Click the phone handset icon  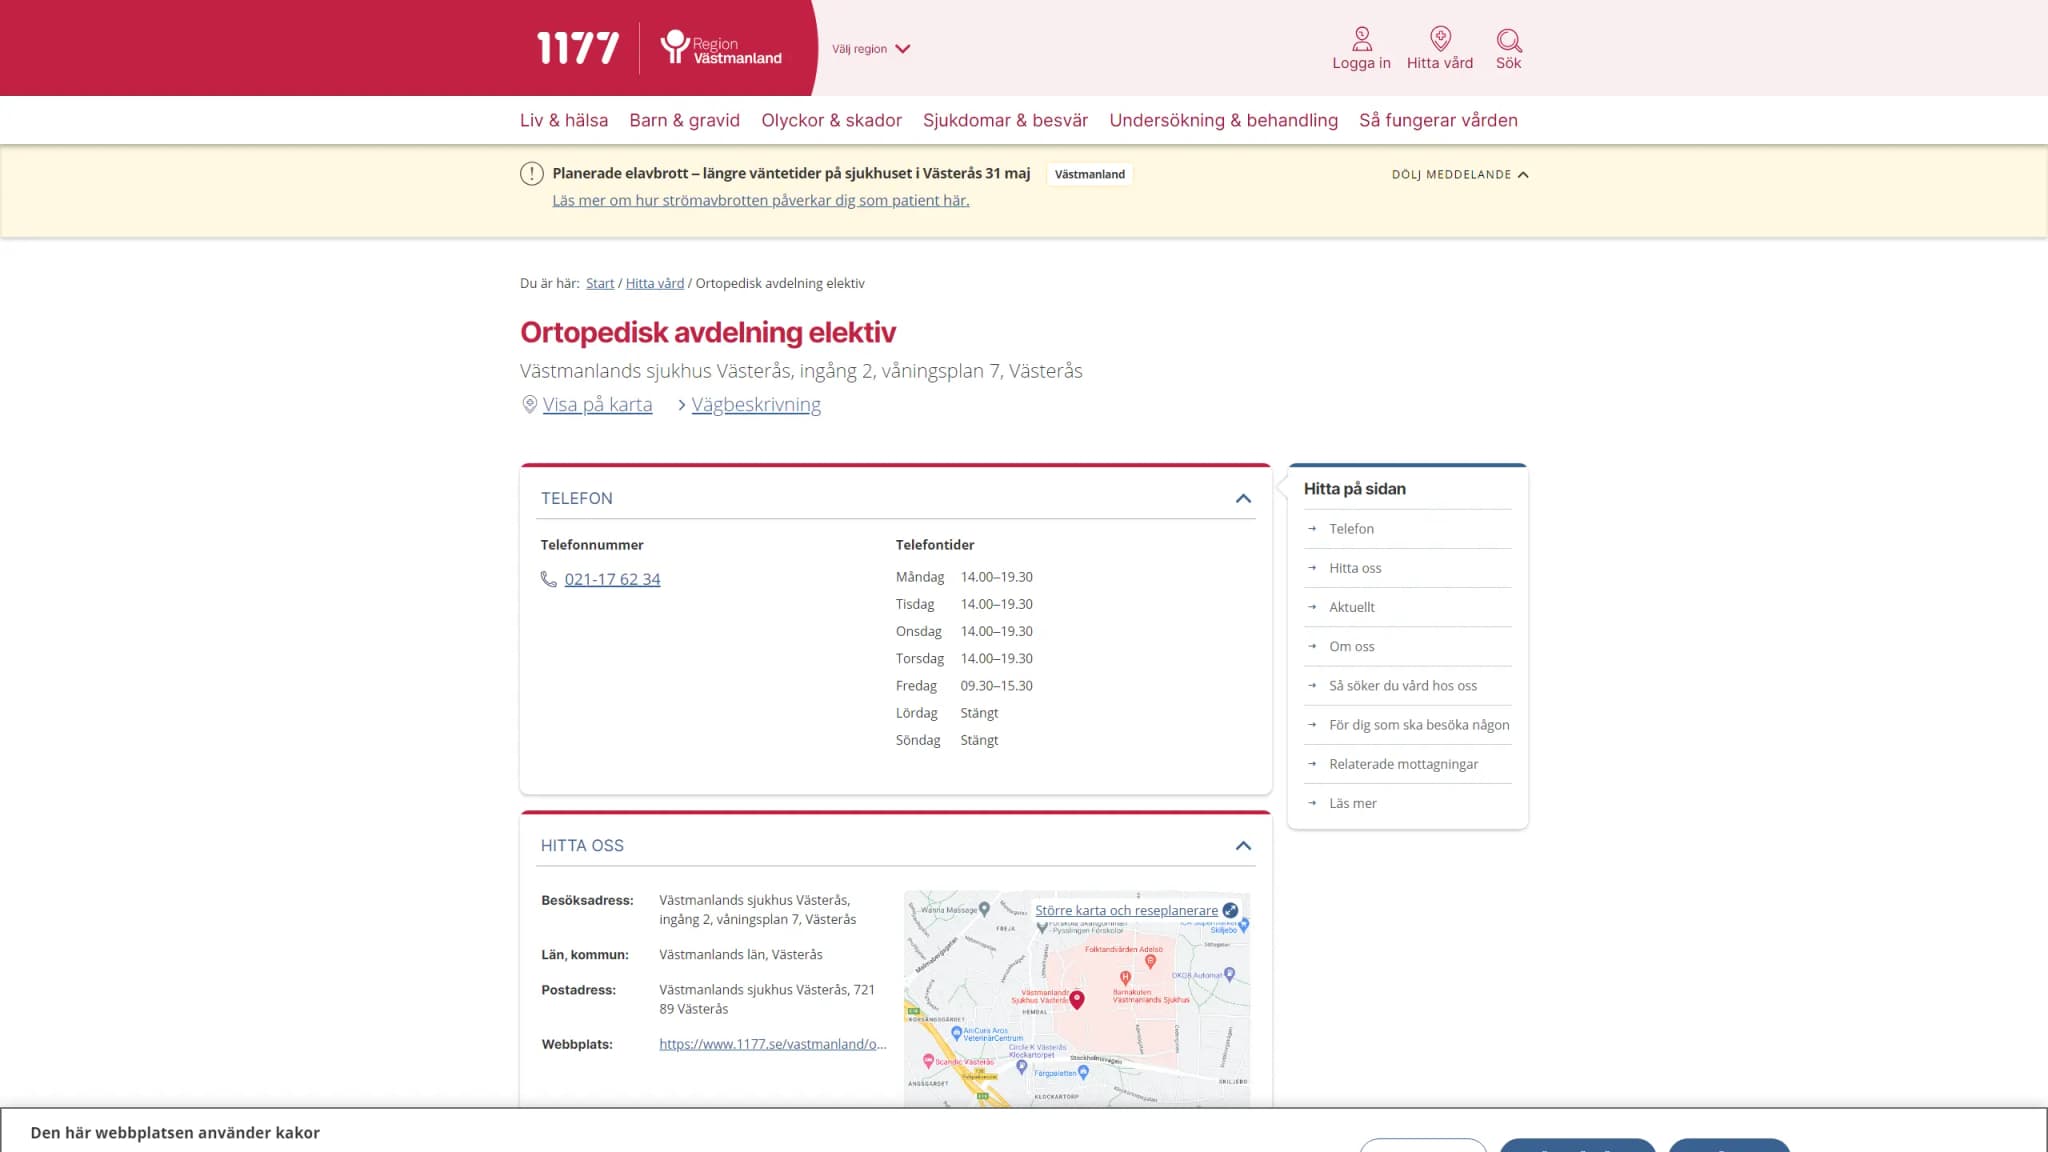[x=548, y=579]
